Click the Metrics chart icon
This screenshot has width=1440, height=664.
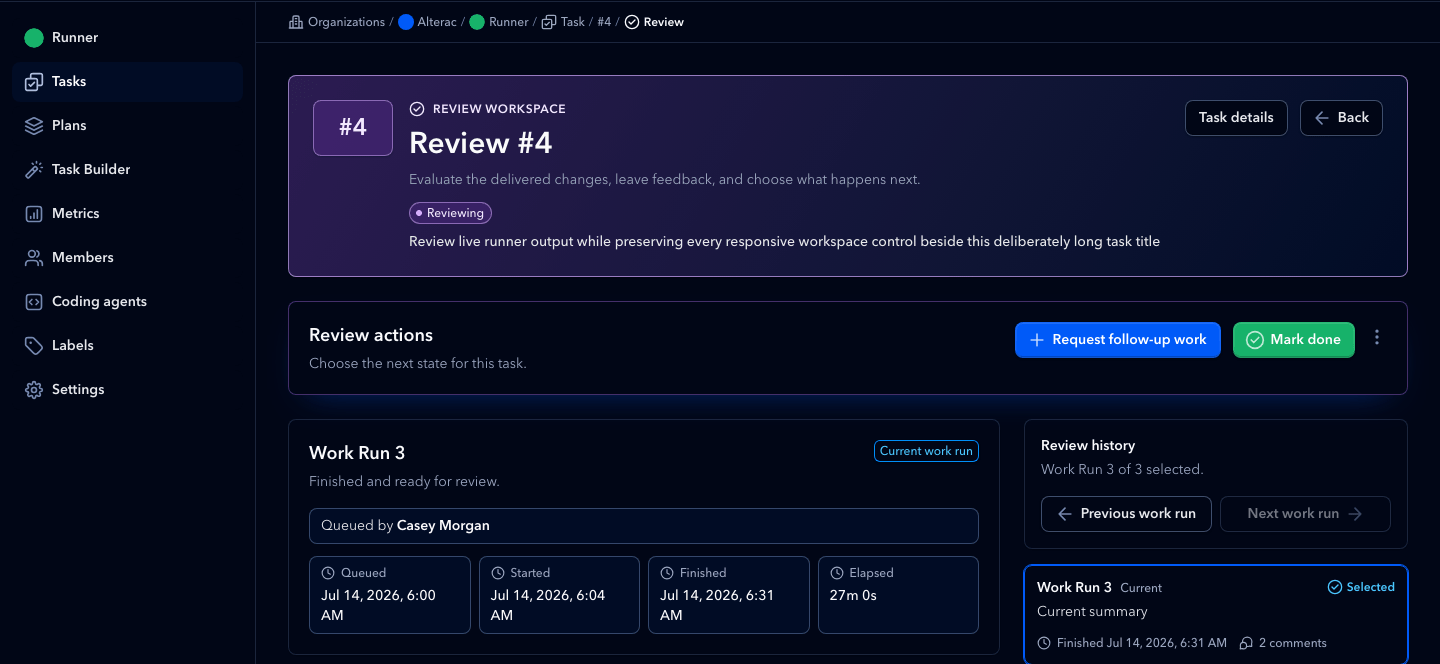point(34,214)
